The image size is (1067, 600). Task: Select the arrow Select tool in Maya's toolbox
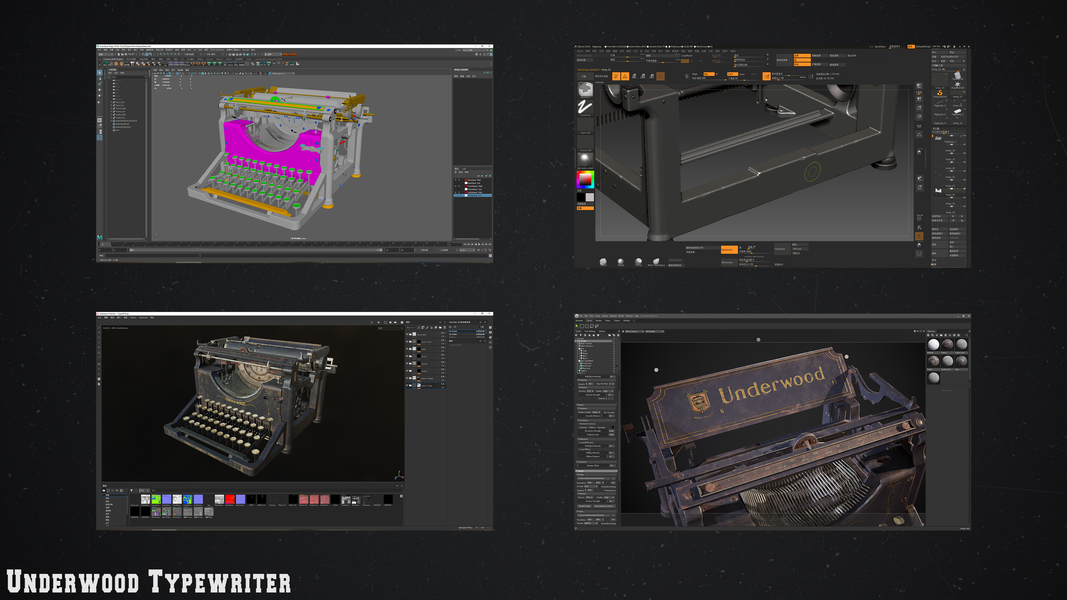pyautogui.click(x=99, y=72)
